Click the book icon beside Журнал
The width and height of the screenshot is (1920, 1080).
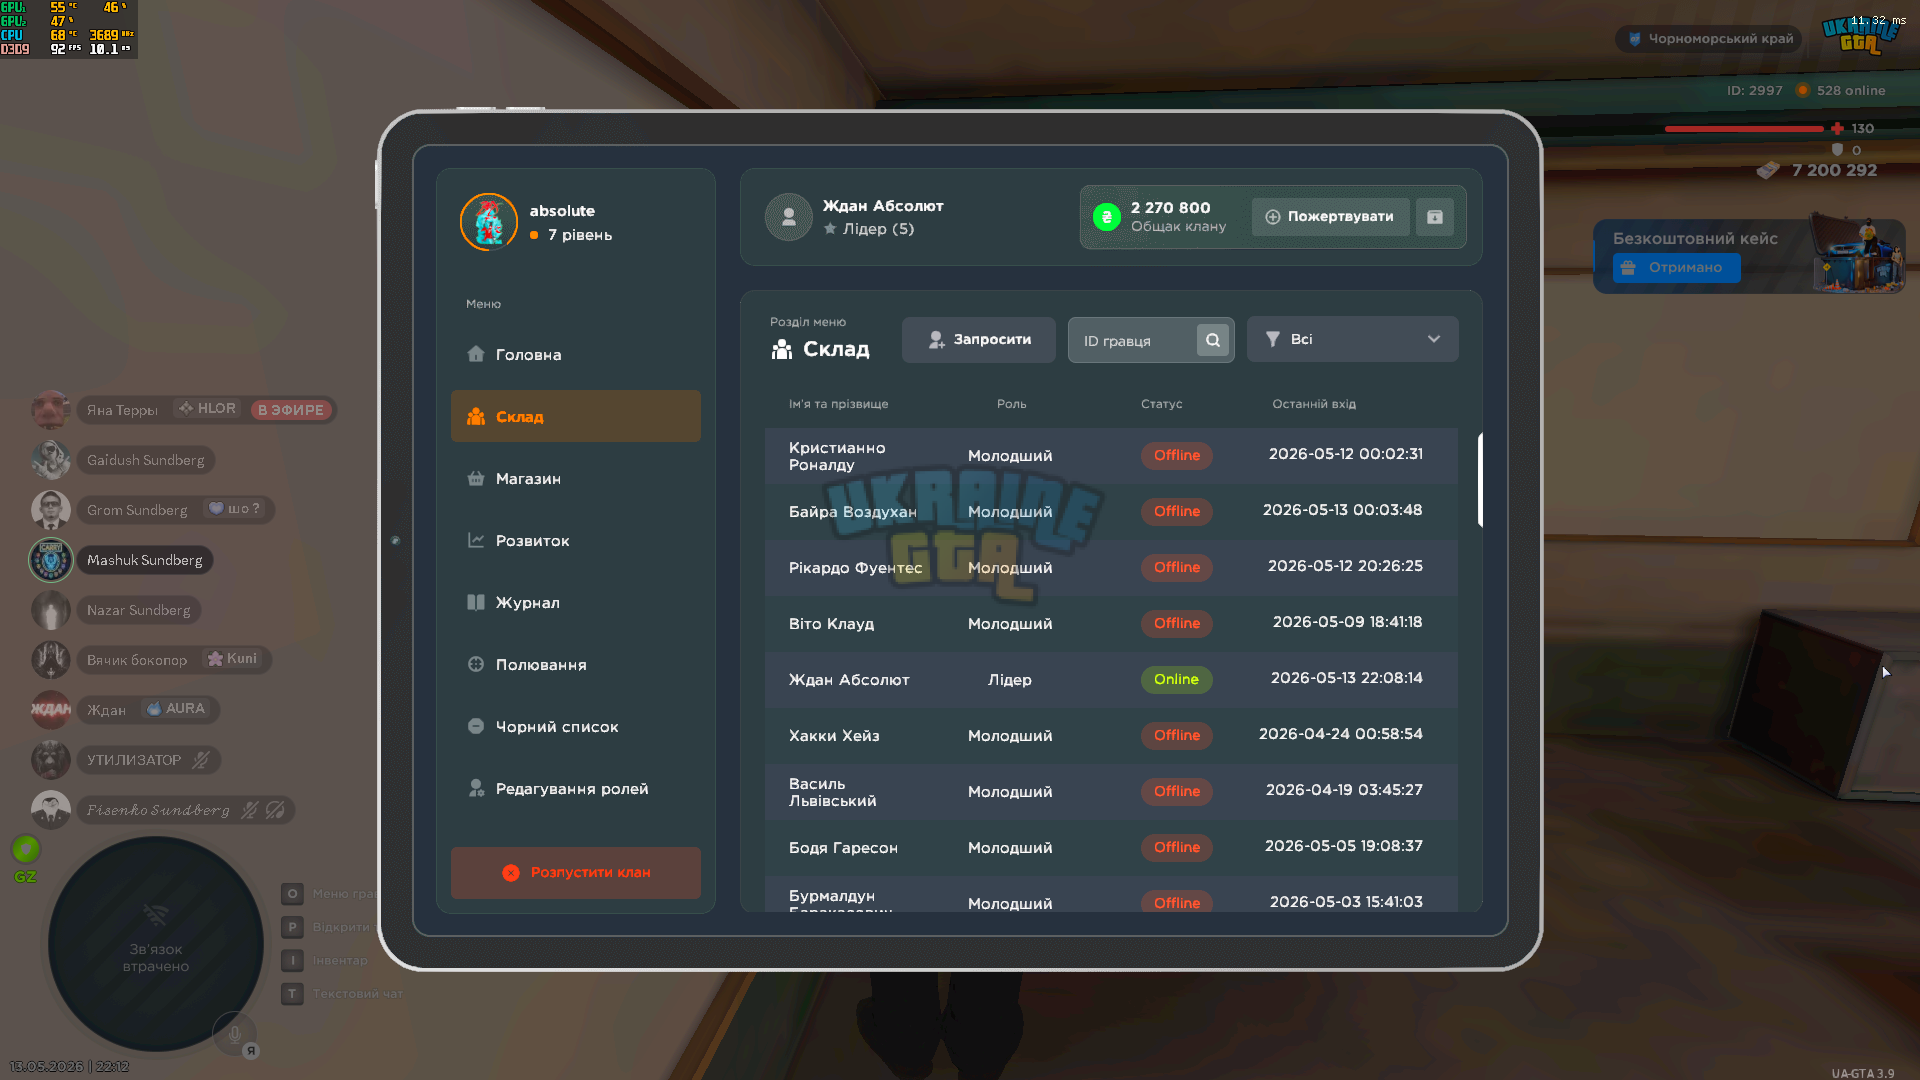476,602
